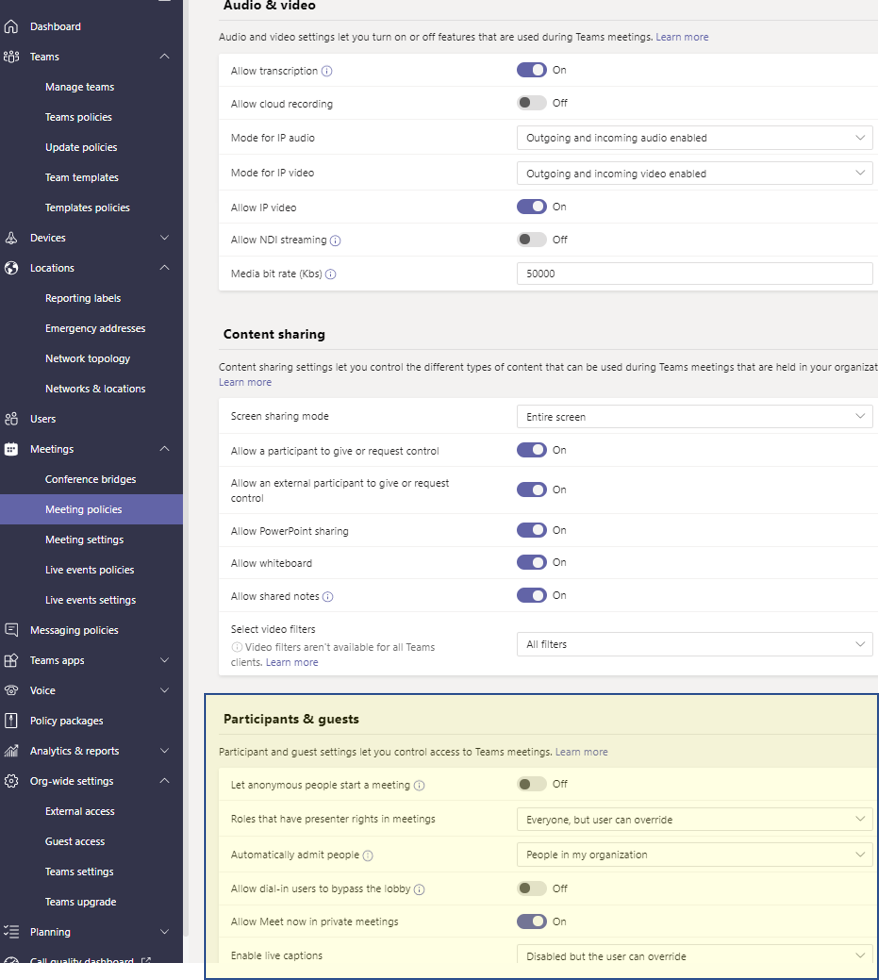This screenshot has height=980, width=879.
Task: Select the Voice section icon
Action: tap(16, 690)
